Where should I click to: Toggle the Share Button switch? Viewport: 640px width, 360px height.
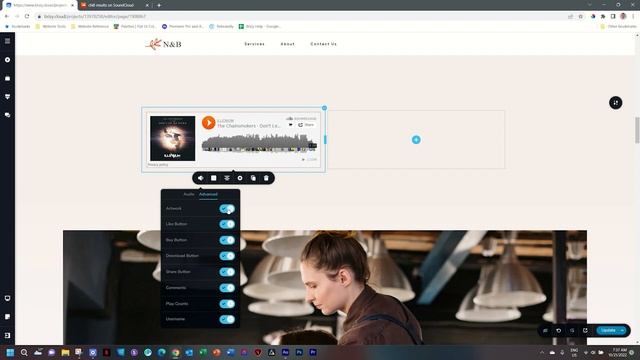[x=227, y=272]
